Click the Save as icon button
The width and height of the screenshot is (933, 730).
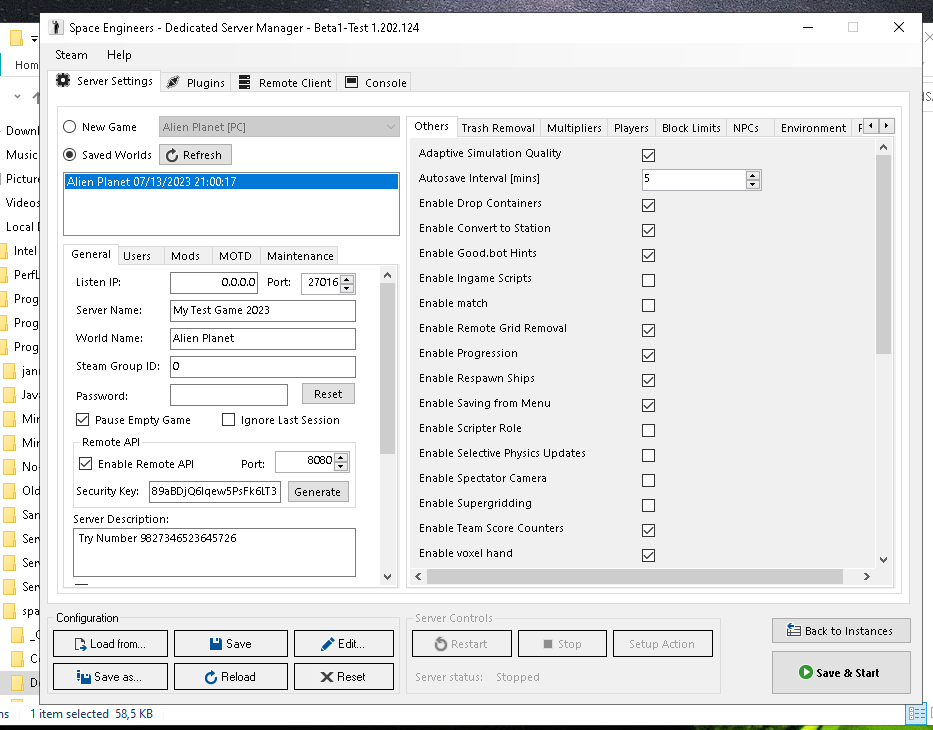(110, 677)
